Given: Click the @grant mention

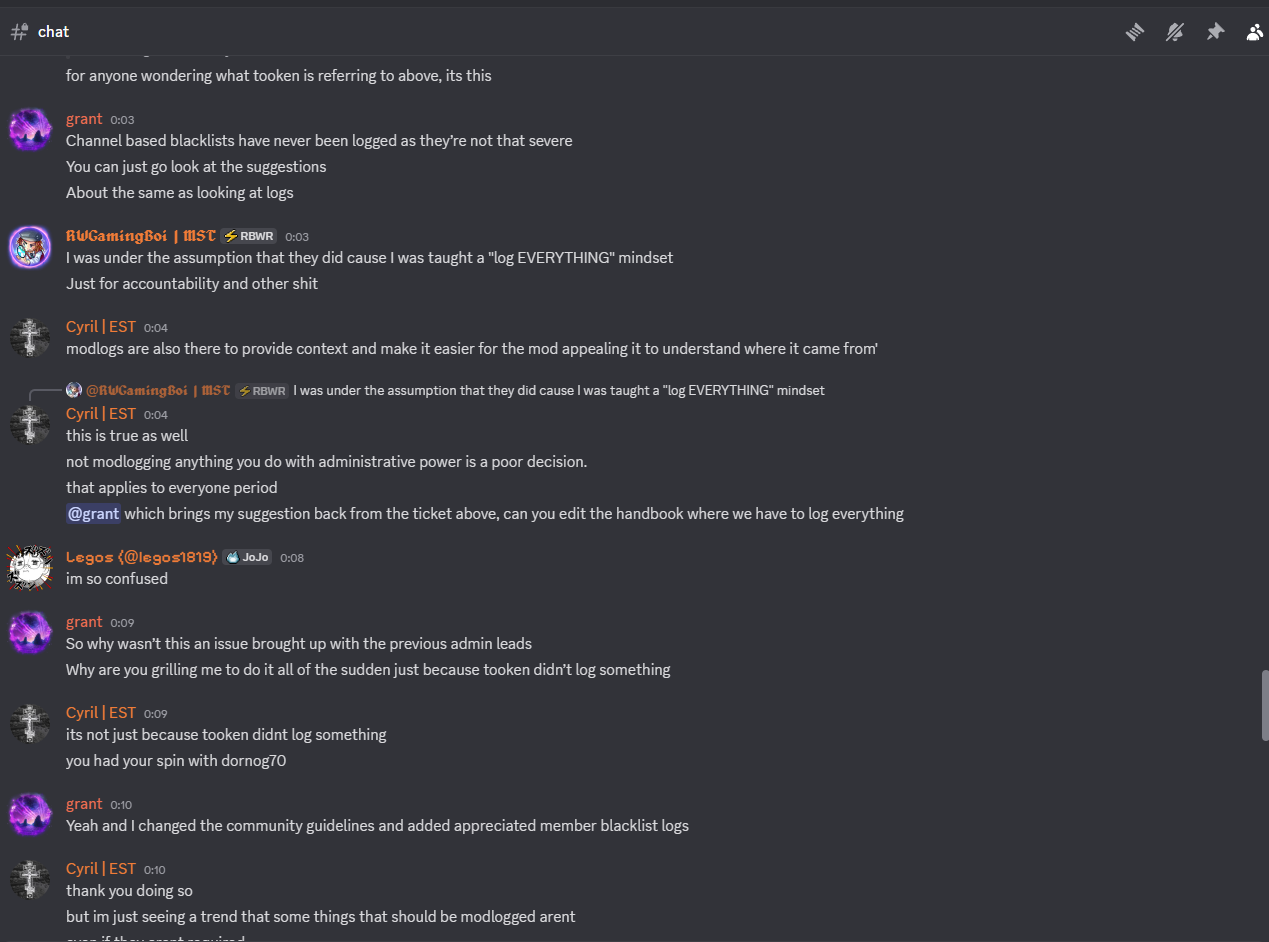Looking at the screenshot, I should (94, 513).
